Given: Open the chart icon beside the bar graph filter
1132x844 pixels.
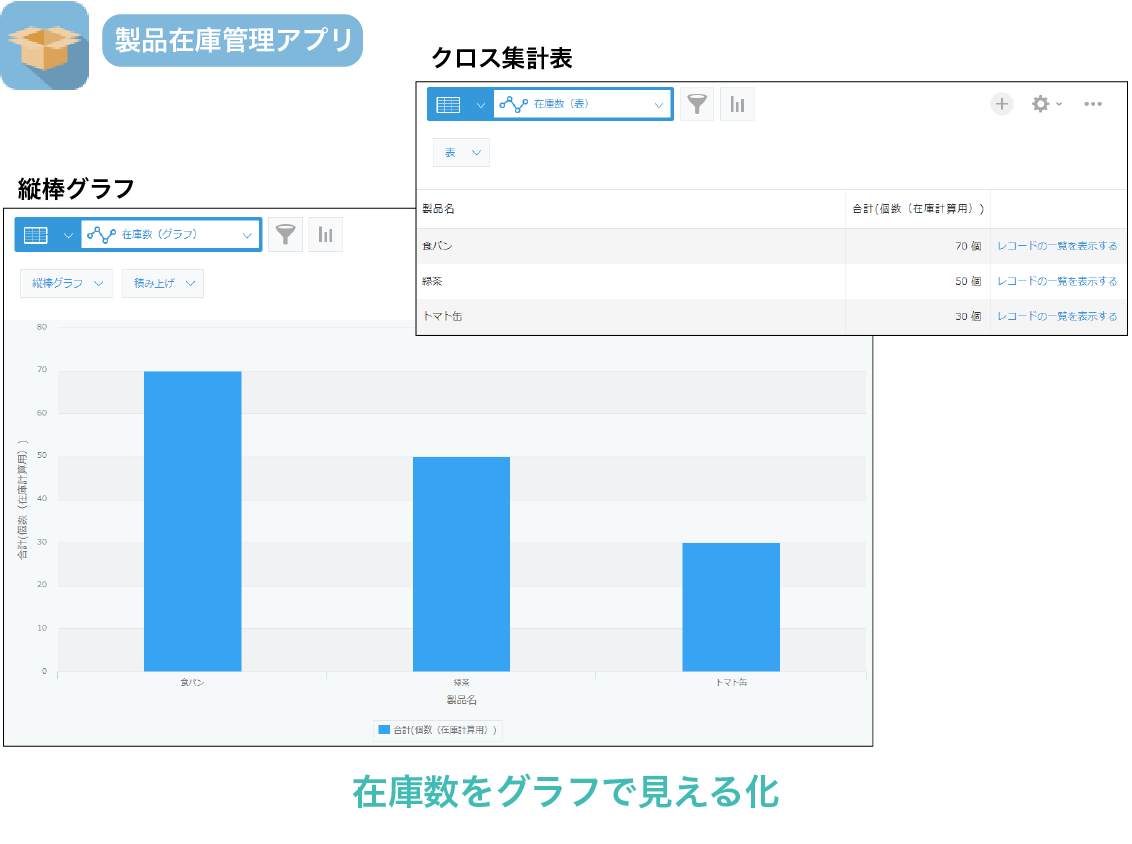Looking at the screenshot, I should 325,234.
